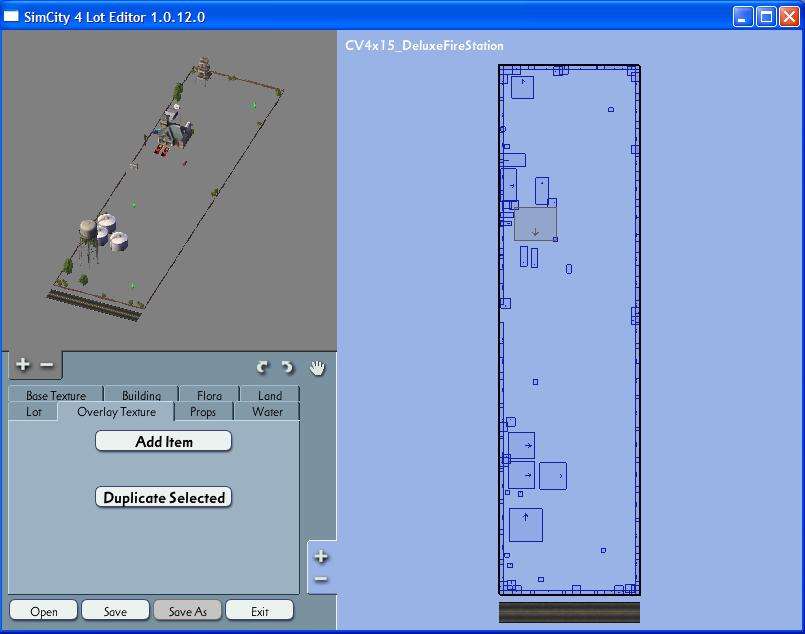This screenshot has height=634, width=805.
Task: Select the up-arrow prop square near plan bottom
Action: 526,525
